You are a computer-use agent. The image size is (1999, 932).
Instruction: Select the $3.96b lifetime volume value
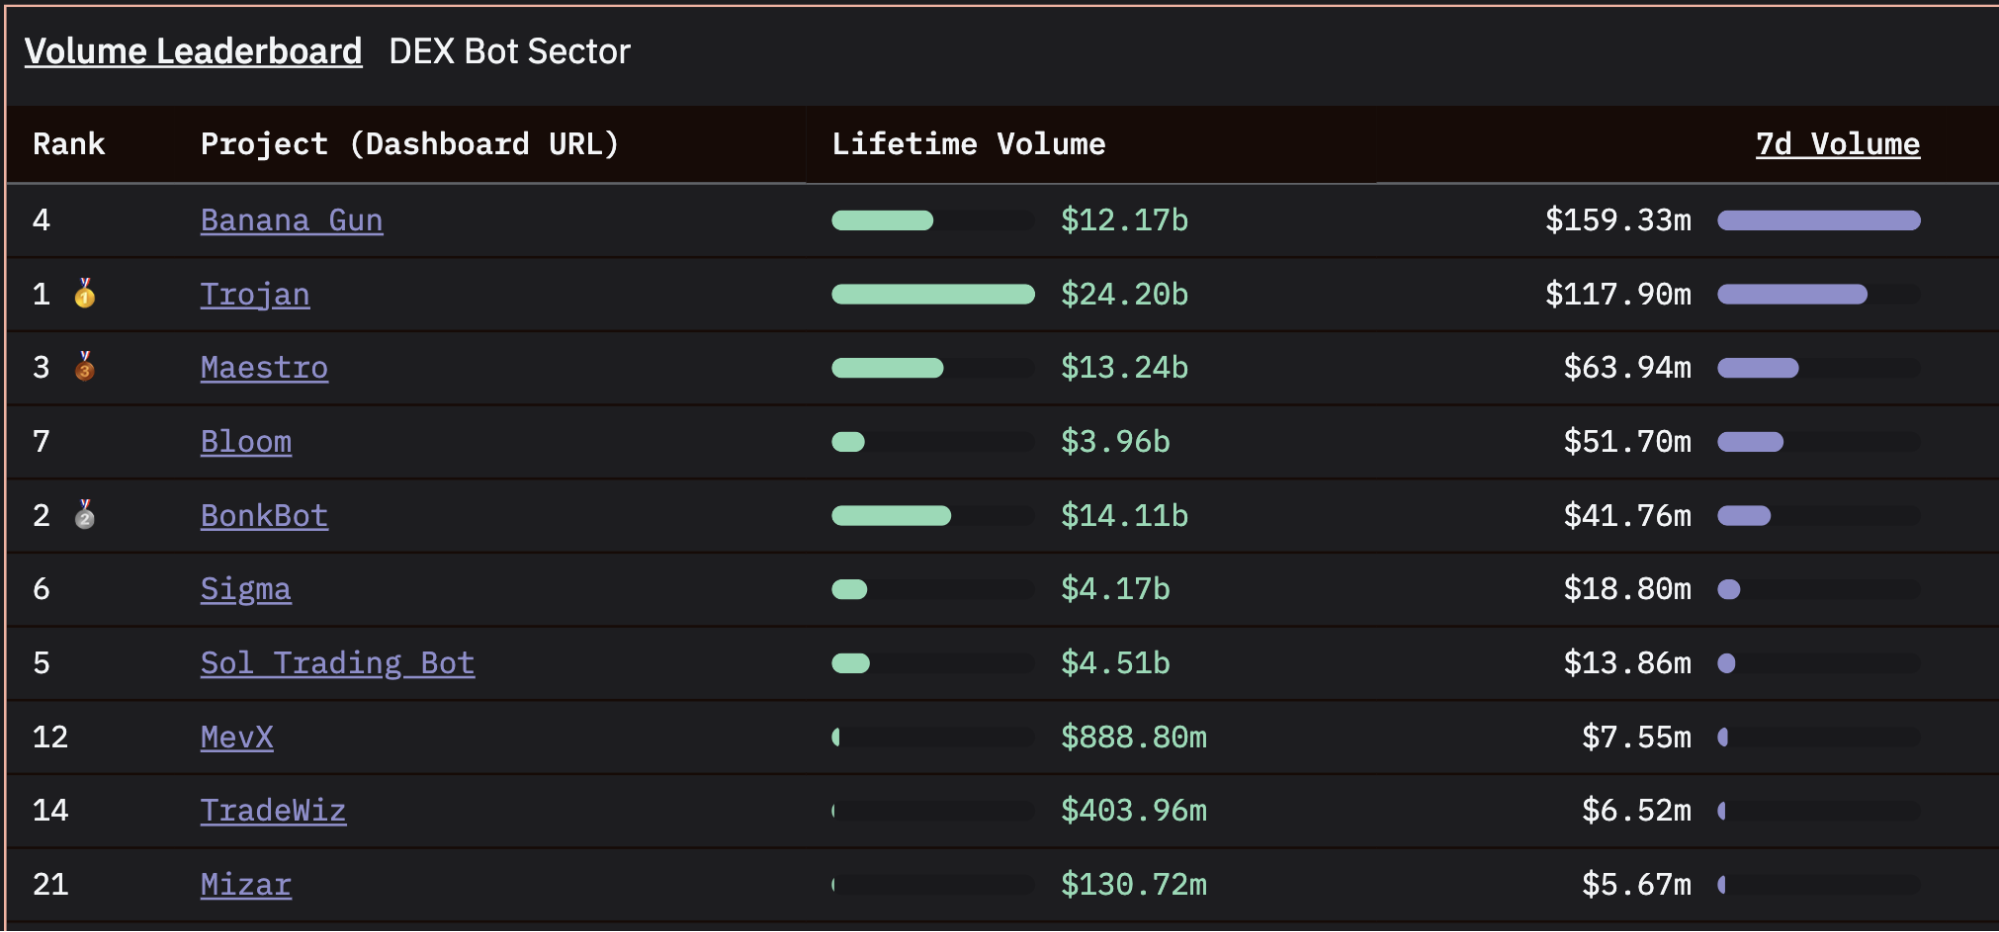(x=1116, y=441)
